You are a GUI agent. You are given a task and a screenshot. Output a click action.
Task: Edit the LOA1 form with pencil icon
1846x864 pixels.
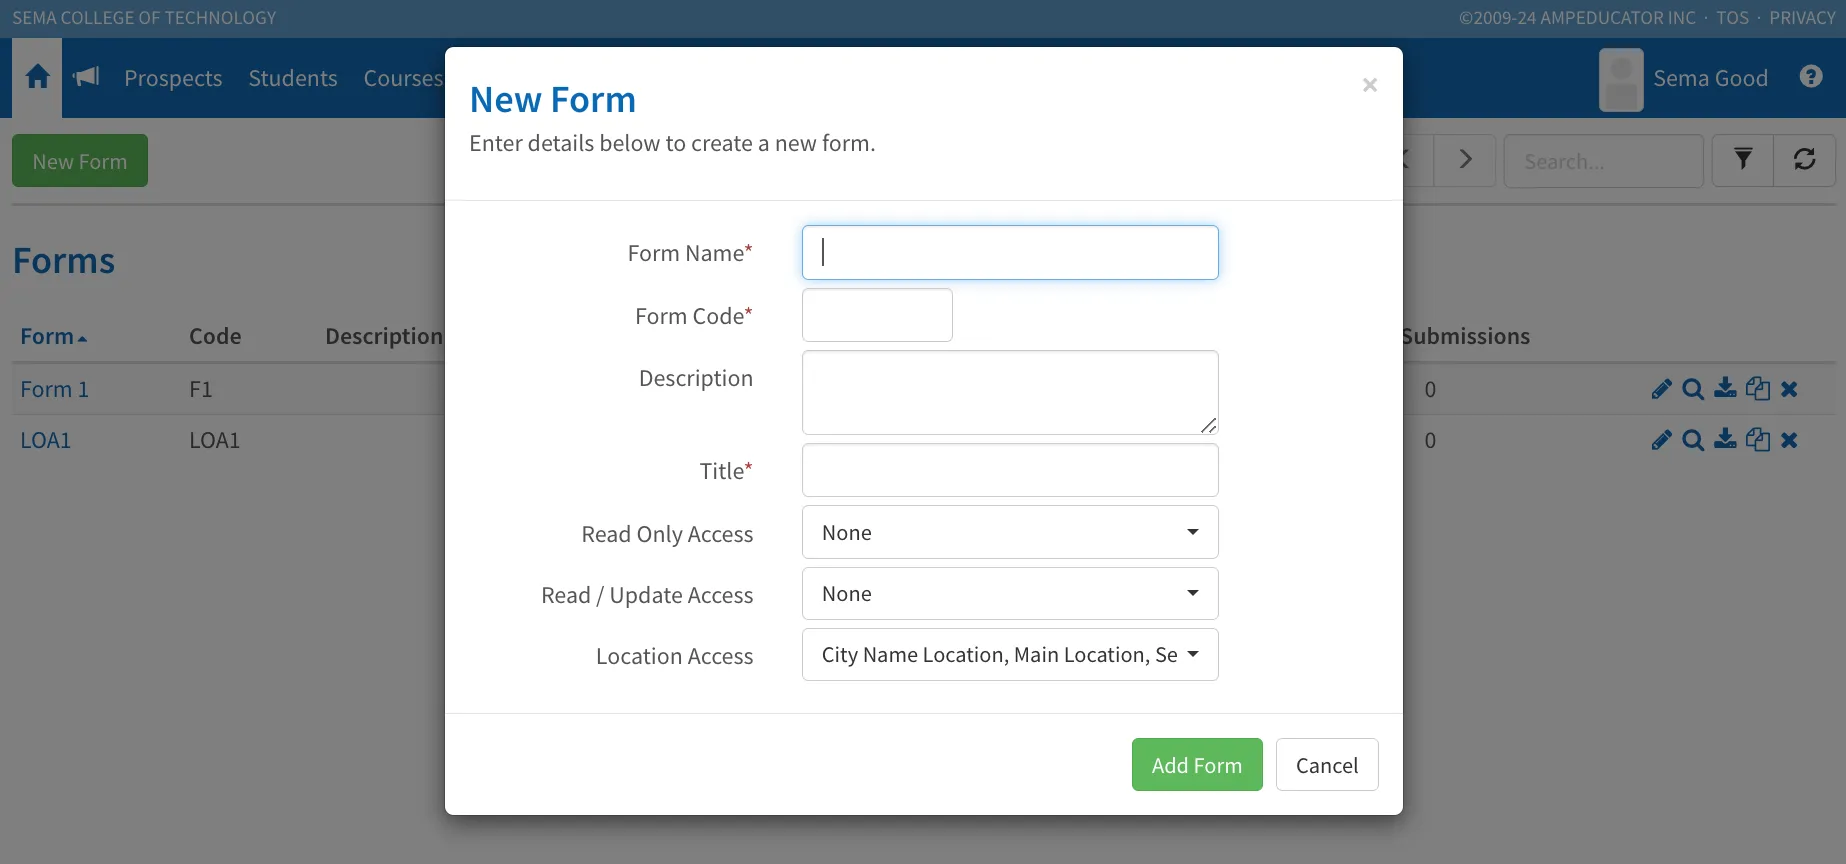[1661, 440]
